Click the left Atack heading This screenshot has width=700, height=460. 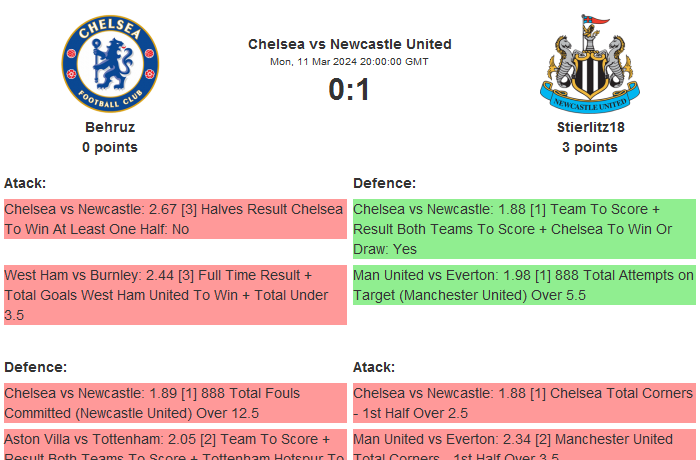(25, 183)
